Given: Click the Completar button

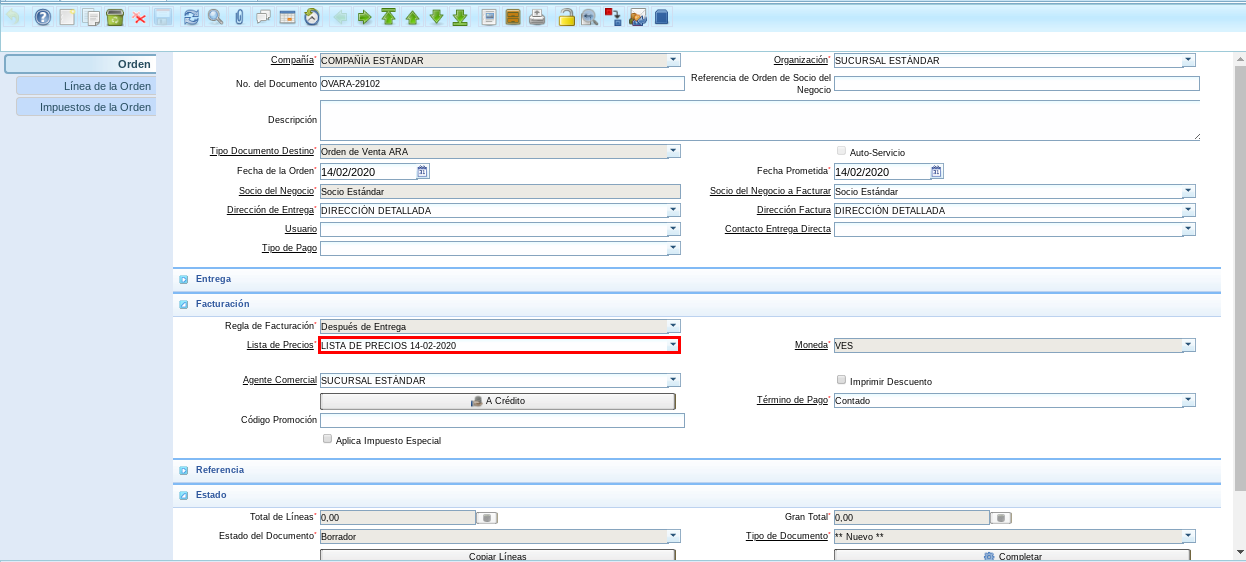Looking at the screenshot, I should tap(1012, 556).
